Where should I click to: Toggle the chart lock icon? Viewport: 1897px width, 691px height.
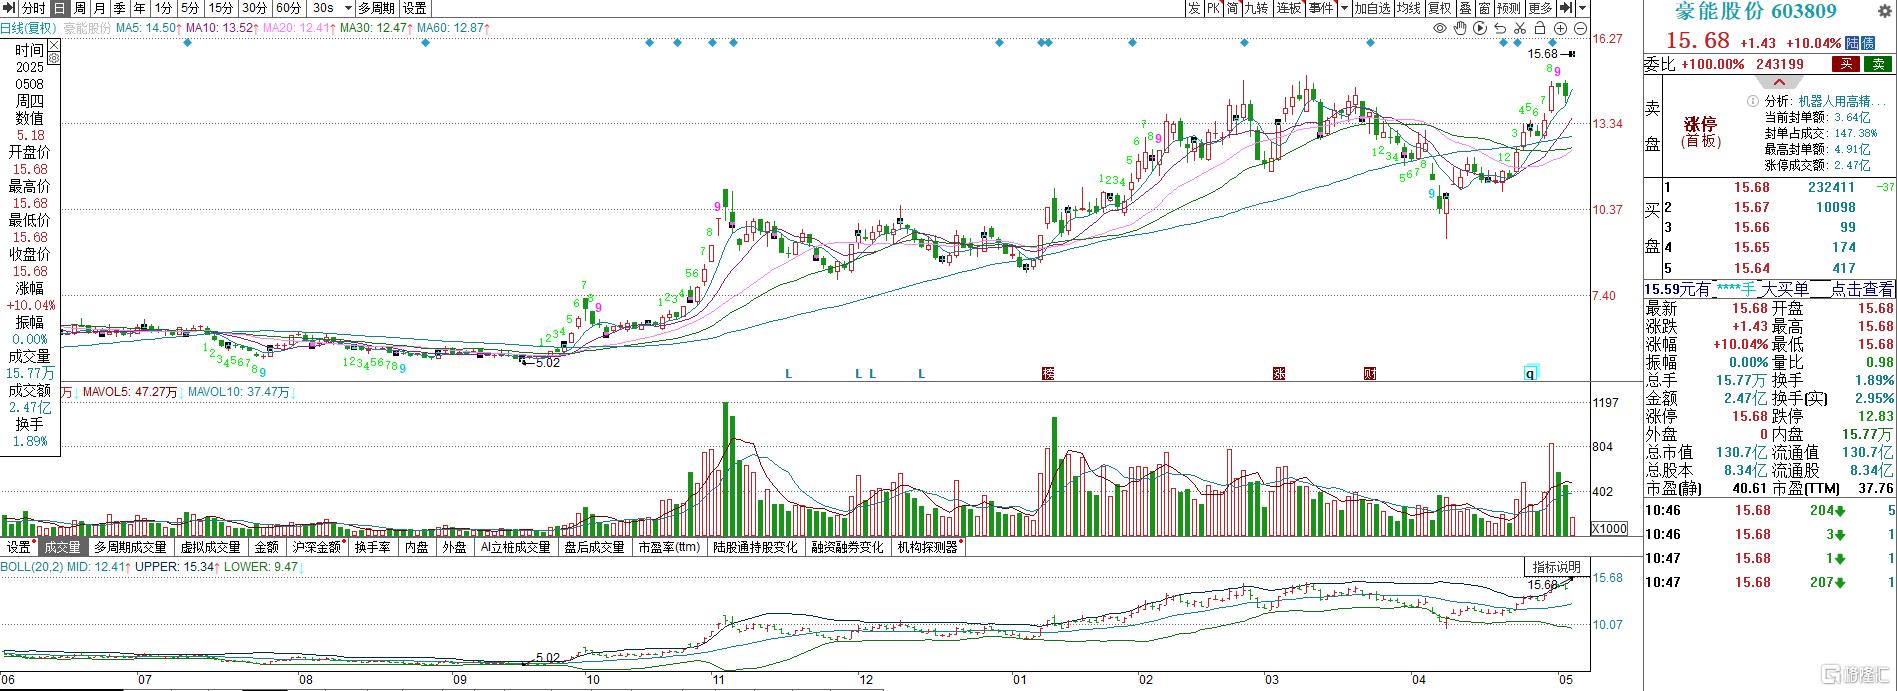[1540, 28]
